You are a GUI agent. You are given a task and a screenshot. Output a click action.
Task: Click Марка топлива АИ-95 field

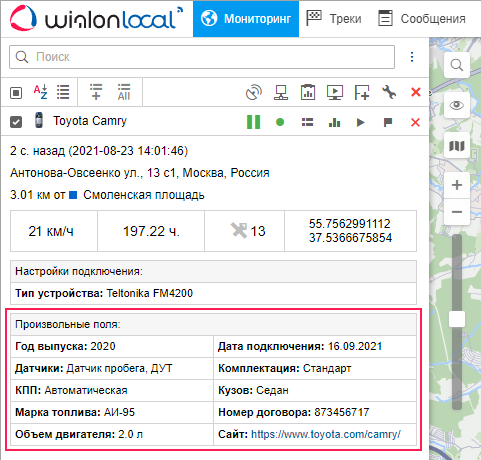point(112,412)
